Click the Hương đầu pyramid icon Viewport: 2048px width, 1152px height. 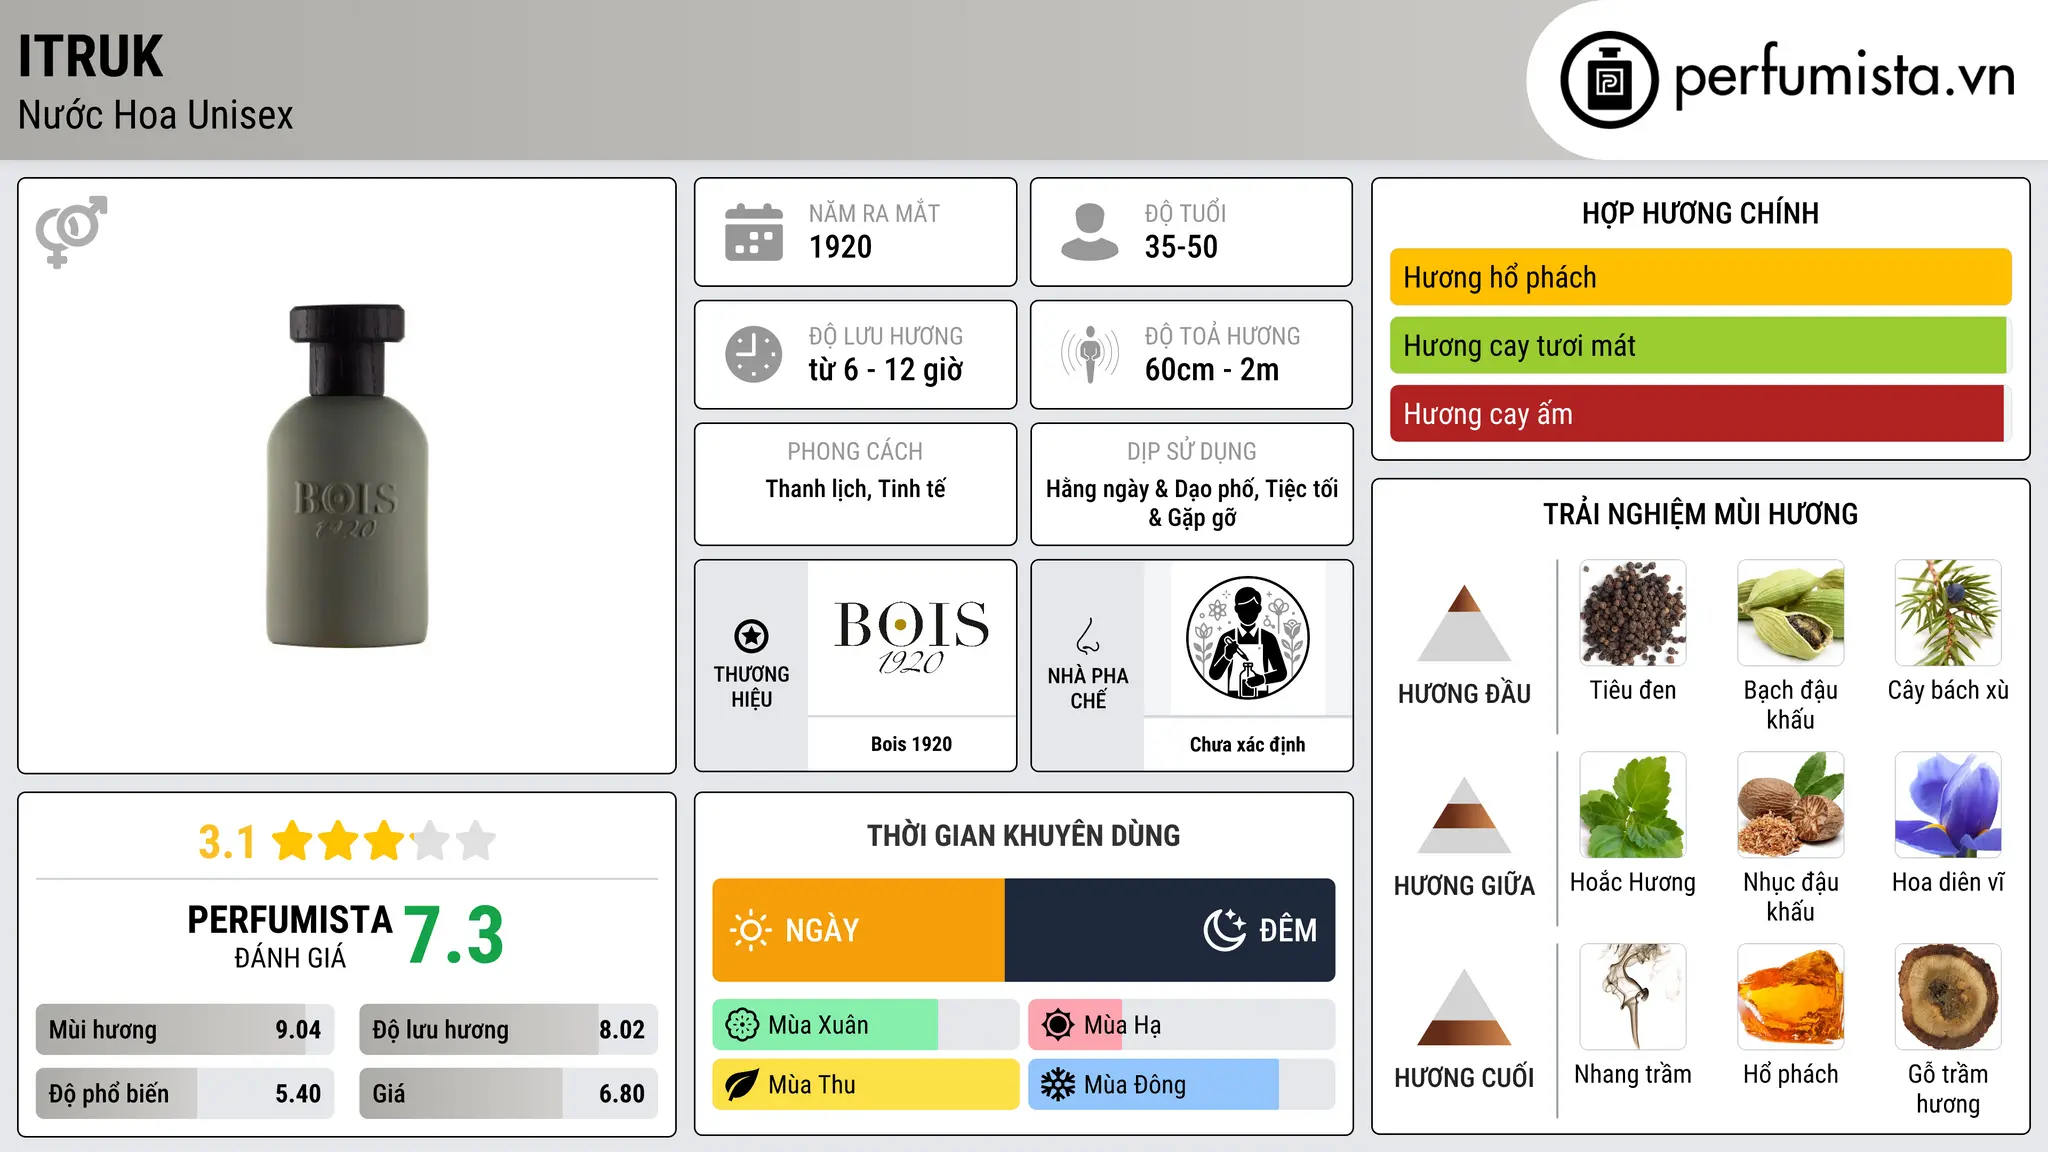tap(1464, 623)
